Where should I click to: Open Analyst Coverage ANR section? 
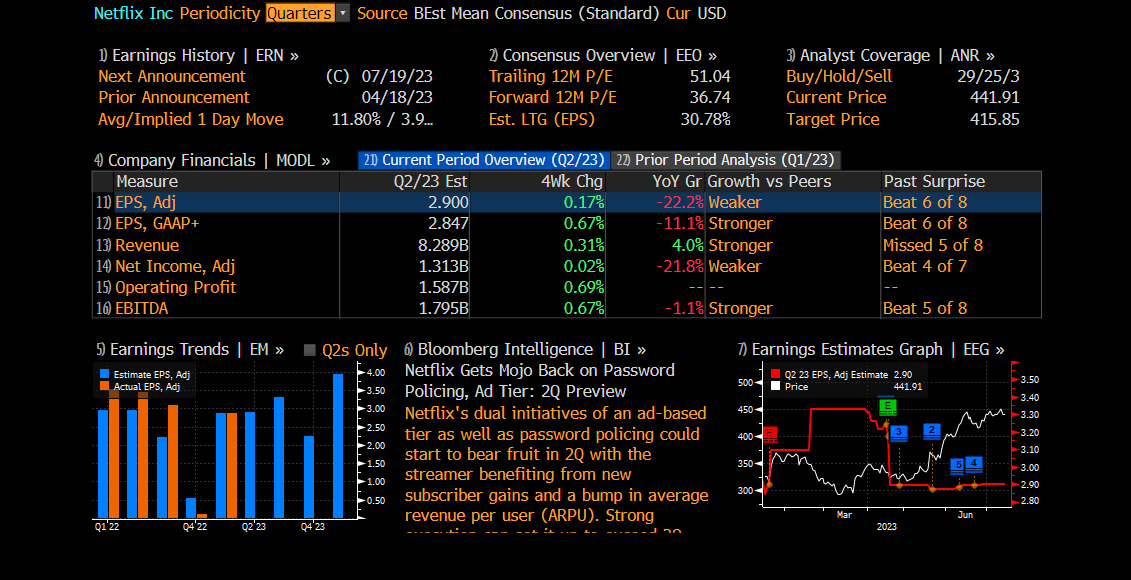click(890, 56)
